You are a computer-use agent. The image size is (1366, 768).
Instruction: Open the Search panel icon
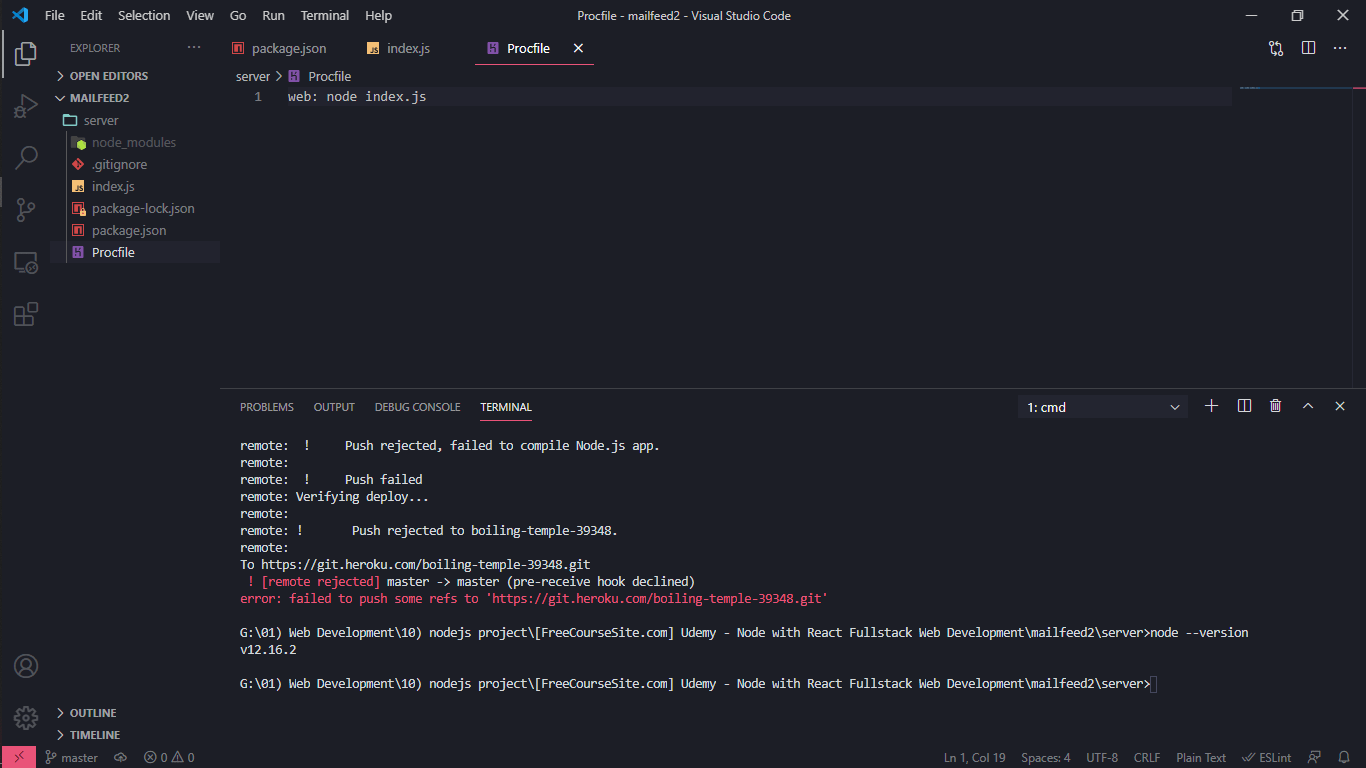pos(25,157)
